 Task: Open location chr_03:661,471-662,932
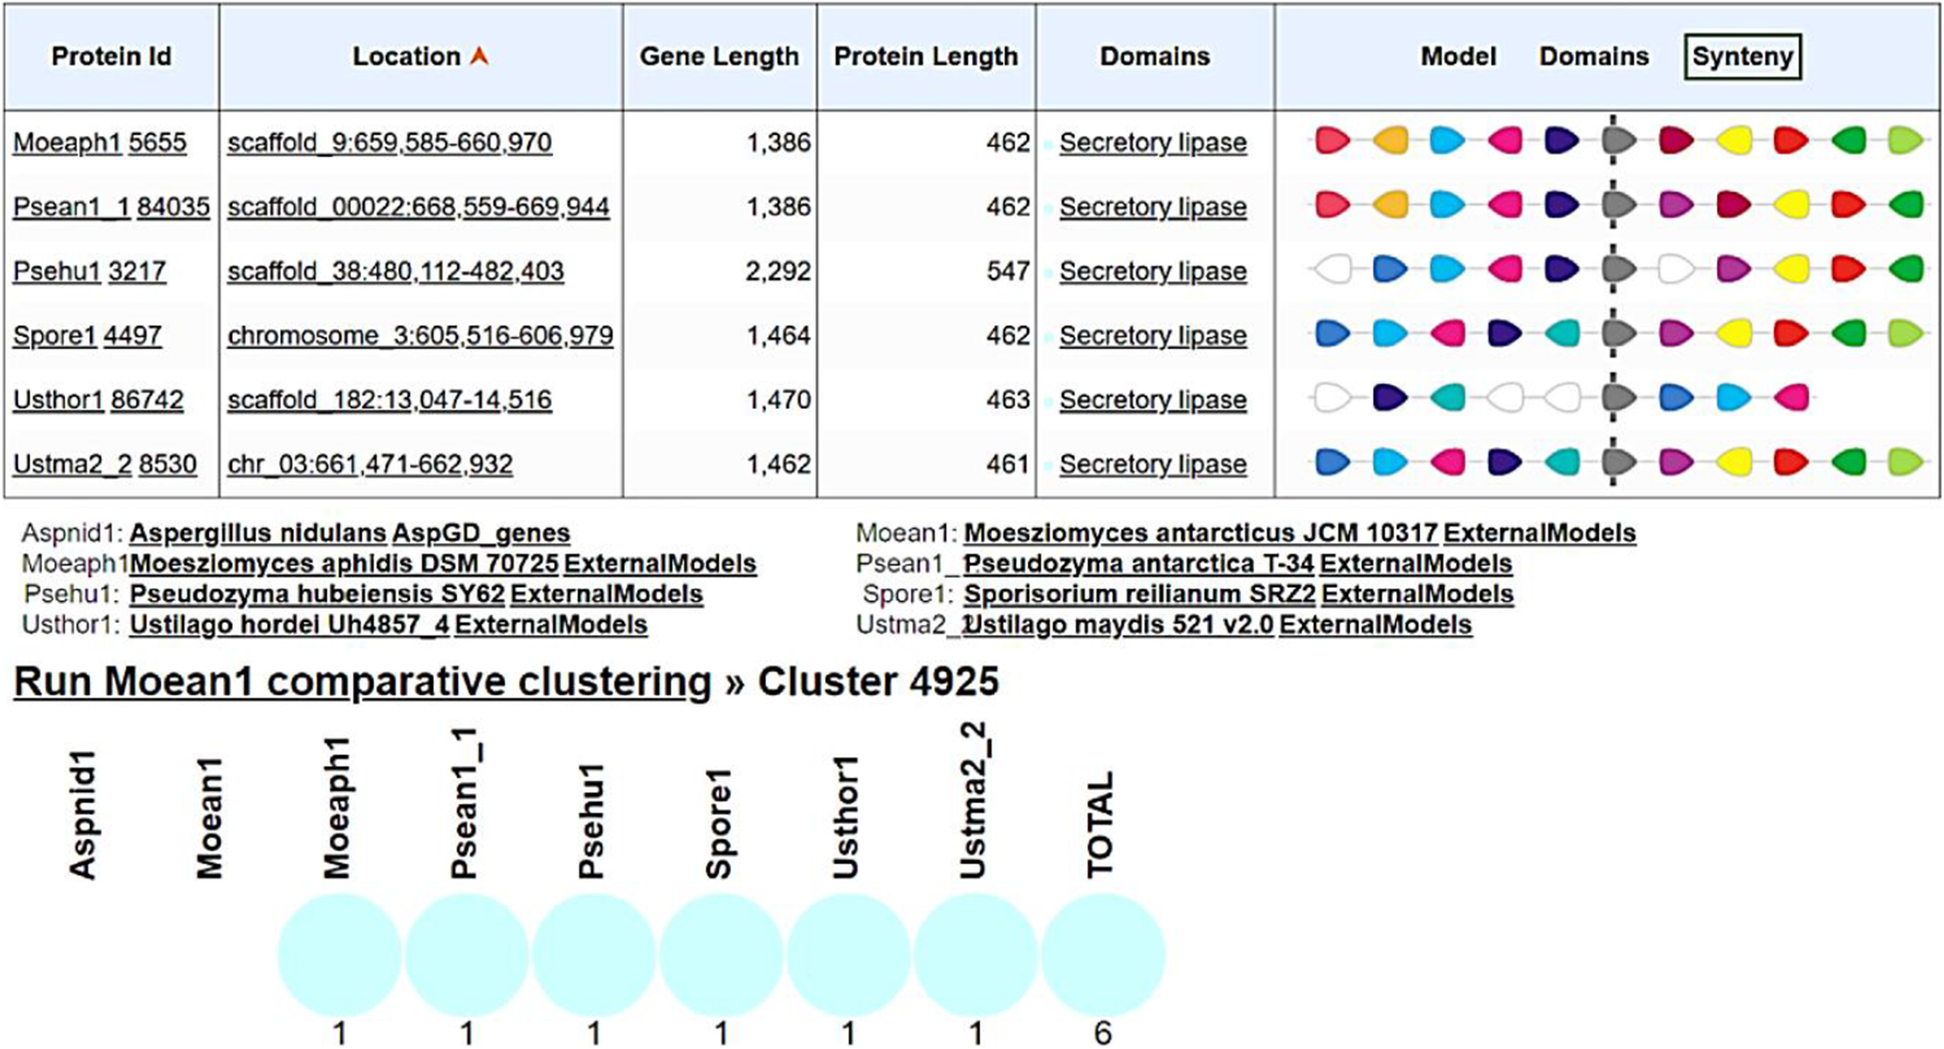pyautogui.click(x=370, y=464)
